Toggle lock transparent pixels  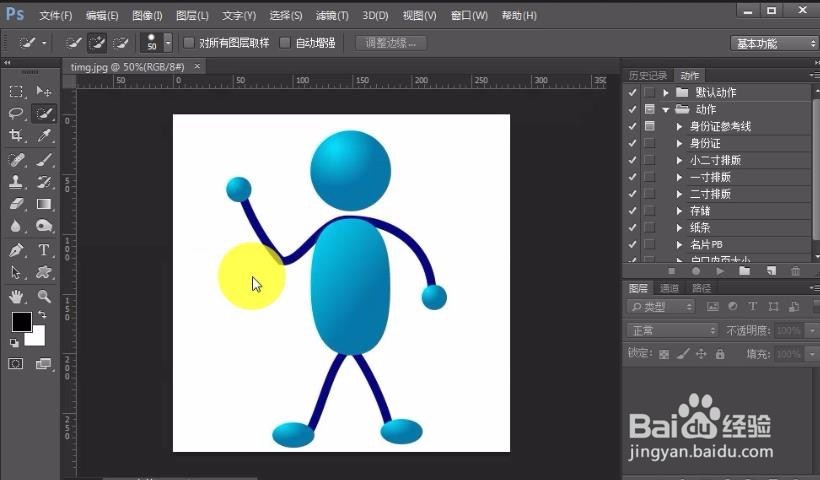(664, 354)
